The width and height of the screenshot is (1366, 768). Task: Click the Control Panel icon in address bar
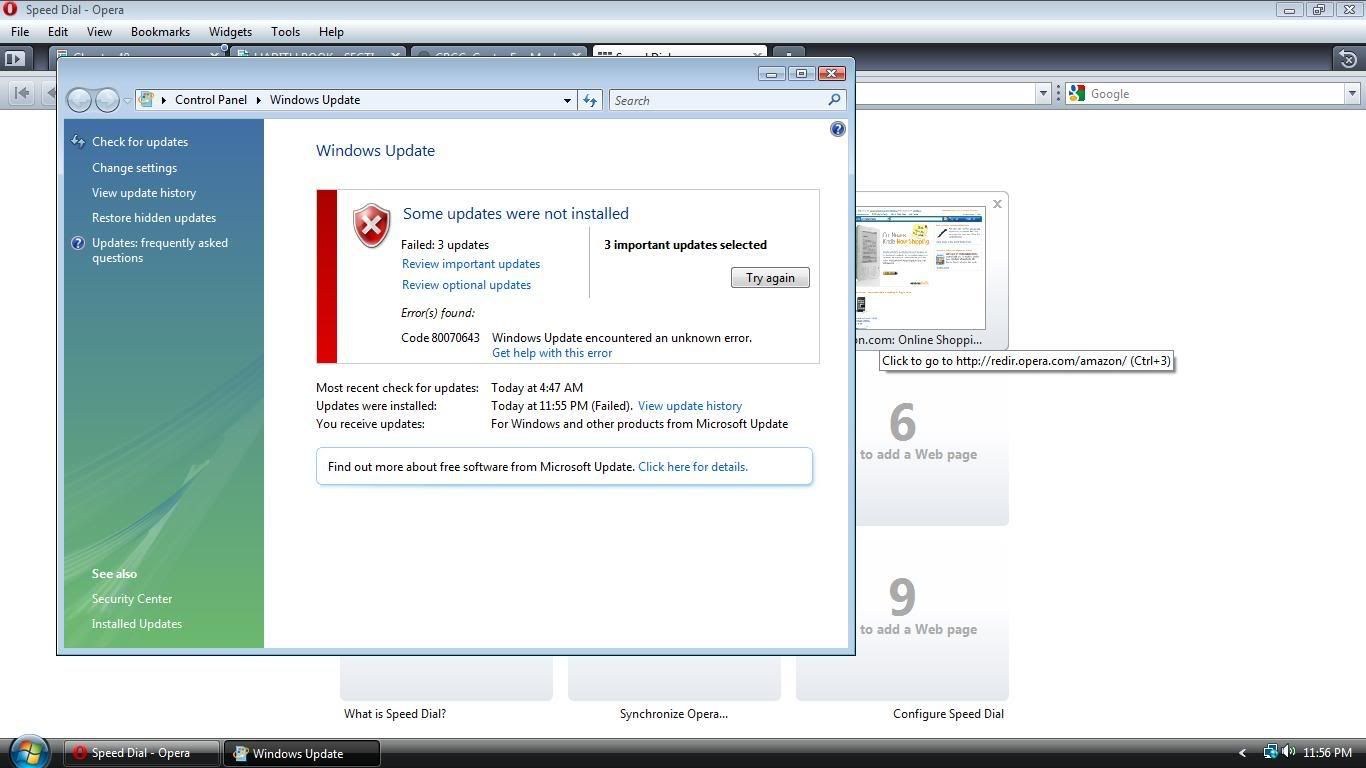pos(147,100)
